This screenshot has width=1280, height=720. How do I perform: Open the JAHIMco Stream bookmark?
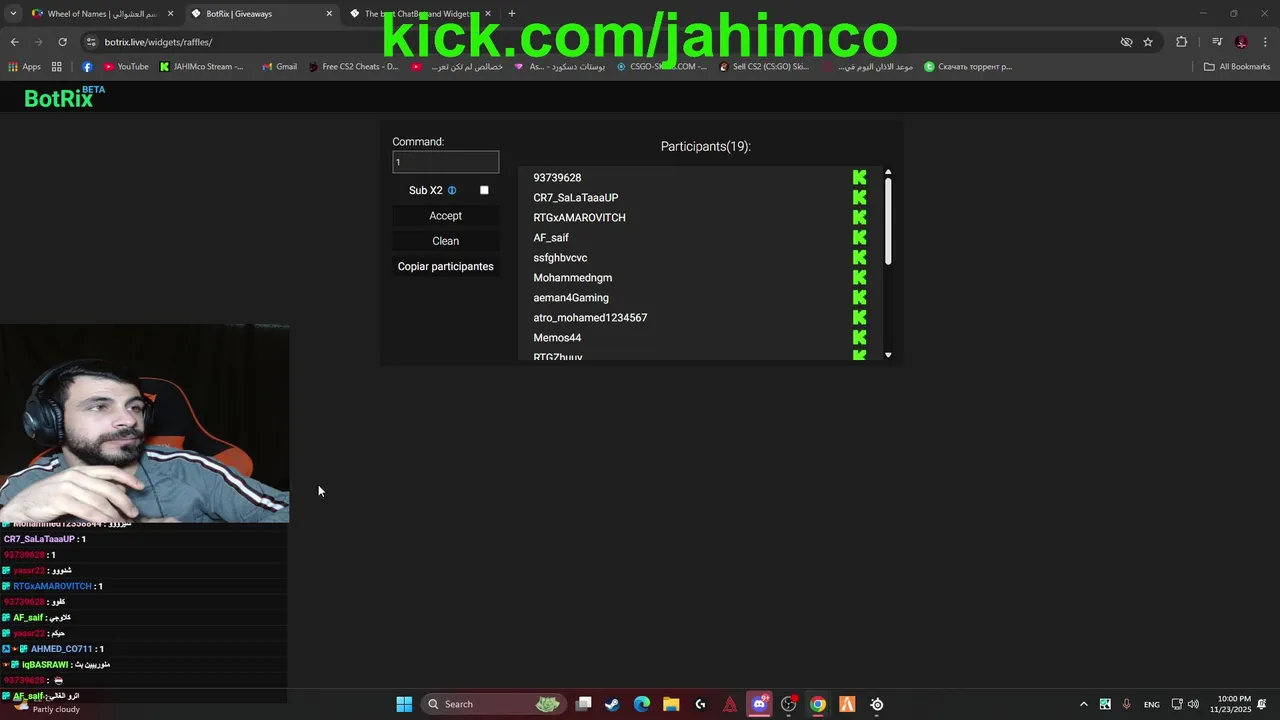(x=201, y=67)
